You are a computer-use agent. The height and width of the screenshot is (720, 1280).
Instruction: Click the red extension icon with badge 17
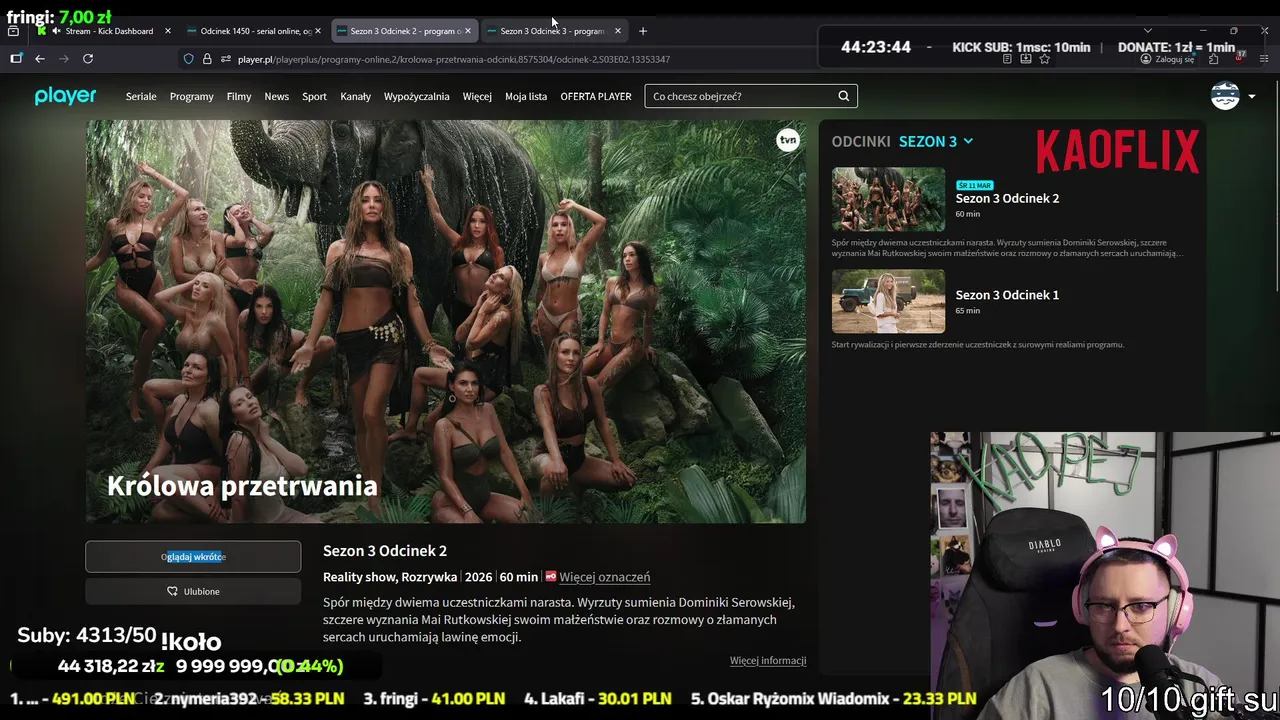pos(1239,58)
